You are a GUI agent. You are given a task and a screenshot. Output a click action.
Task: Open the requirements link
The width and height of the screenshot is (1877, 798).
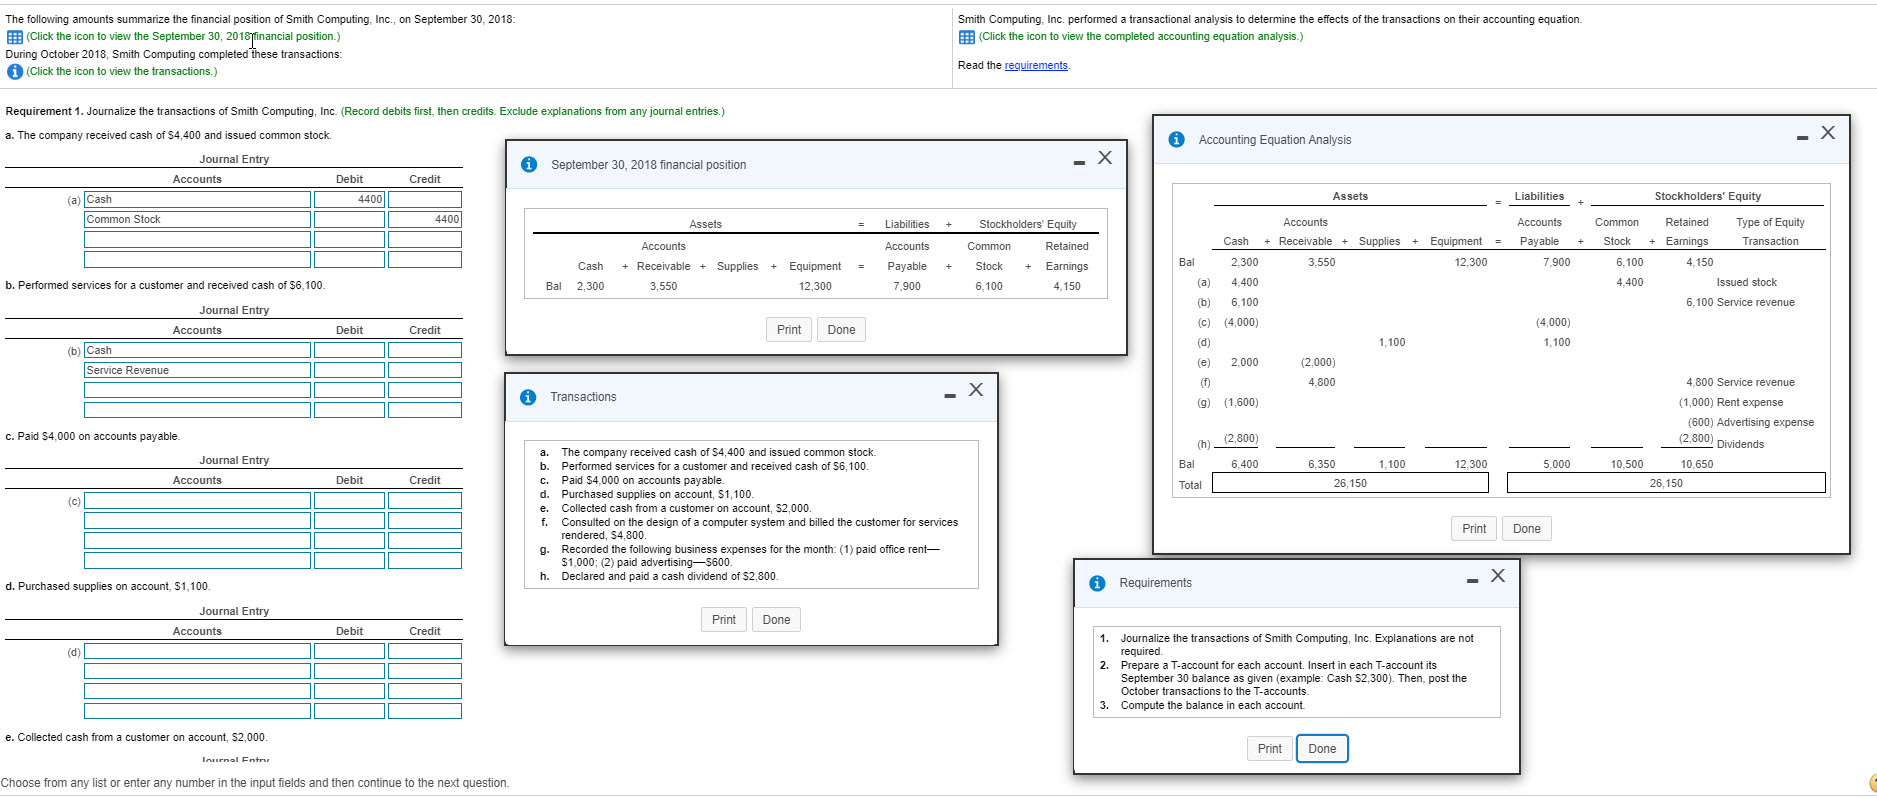point(1035,66)
